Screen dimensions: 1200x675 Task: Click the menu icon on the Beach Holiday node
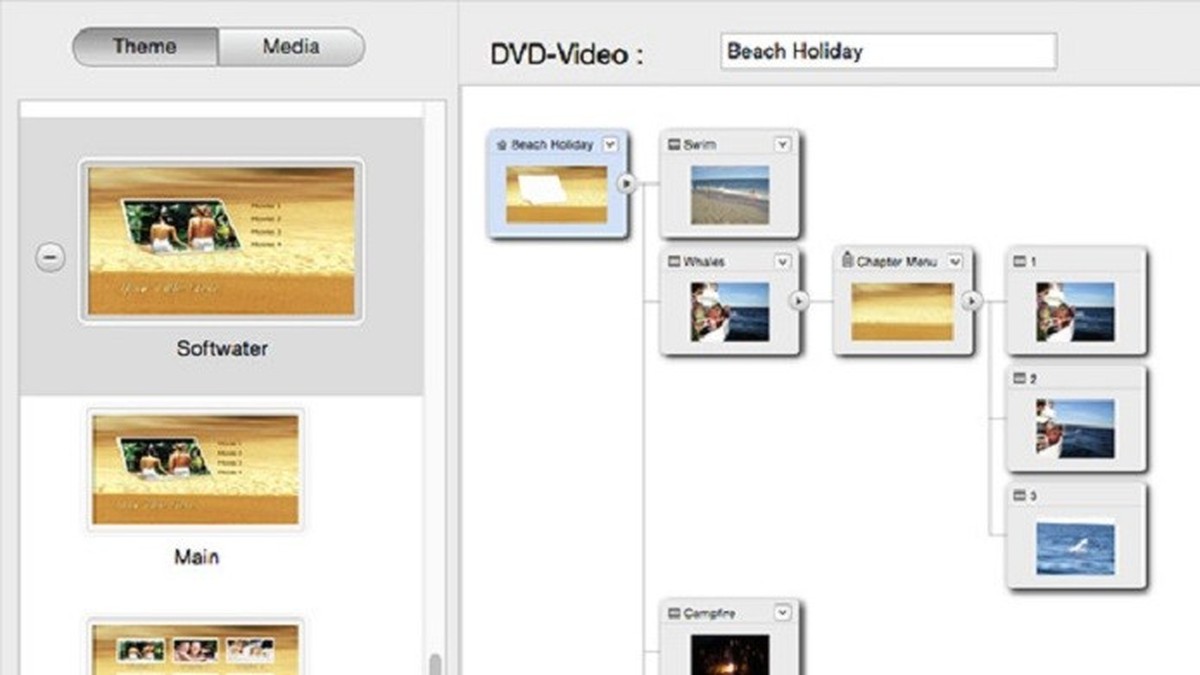499,143
